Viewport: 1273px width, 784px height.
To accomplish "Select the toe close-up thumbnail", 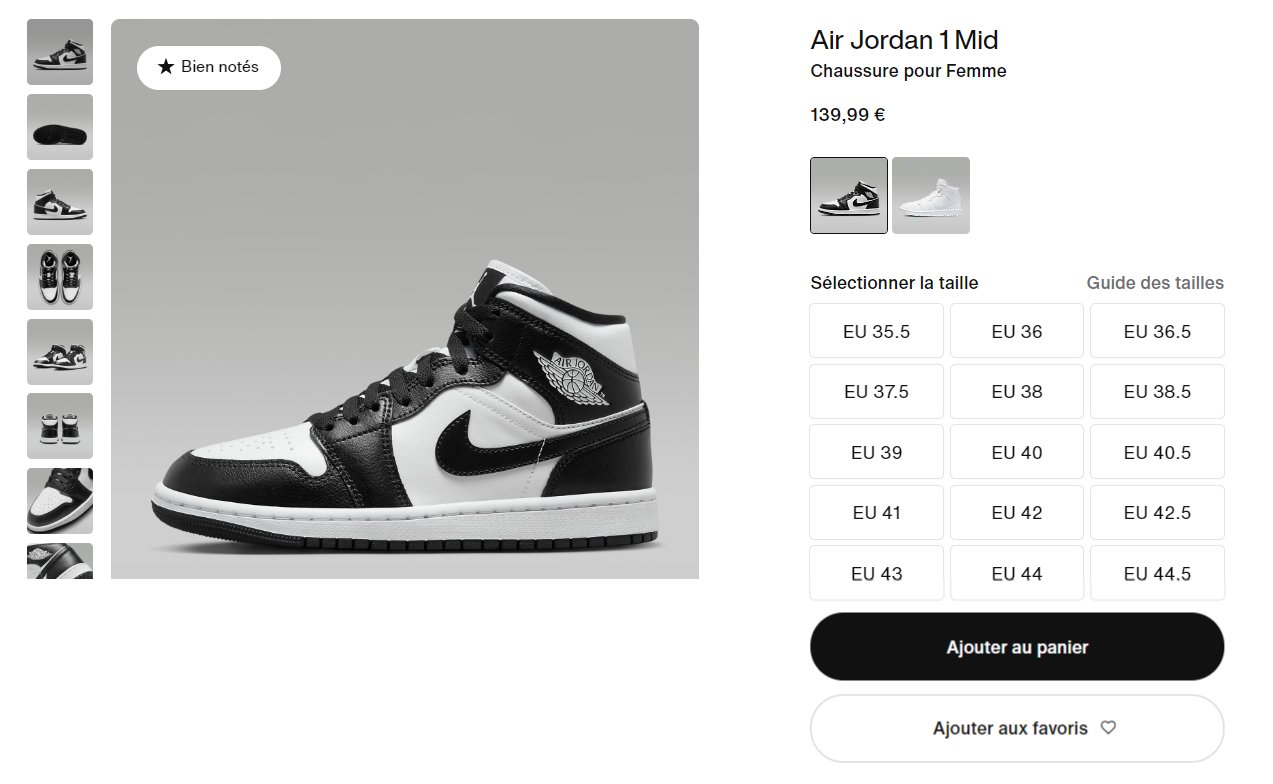I will click(x=60, y=501).
